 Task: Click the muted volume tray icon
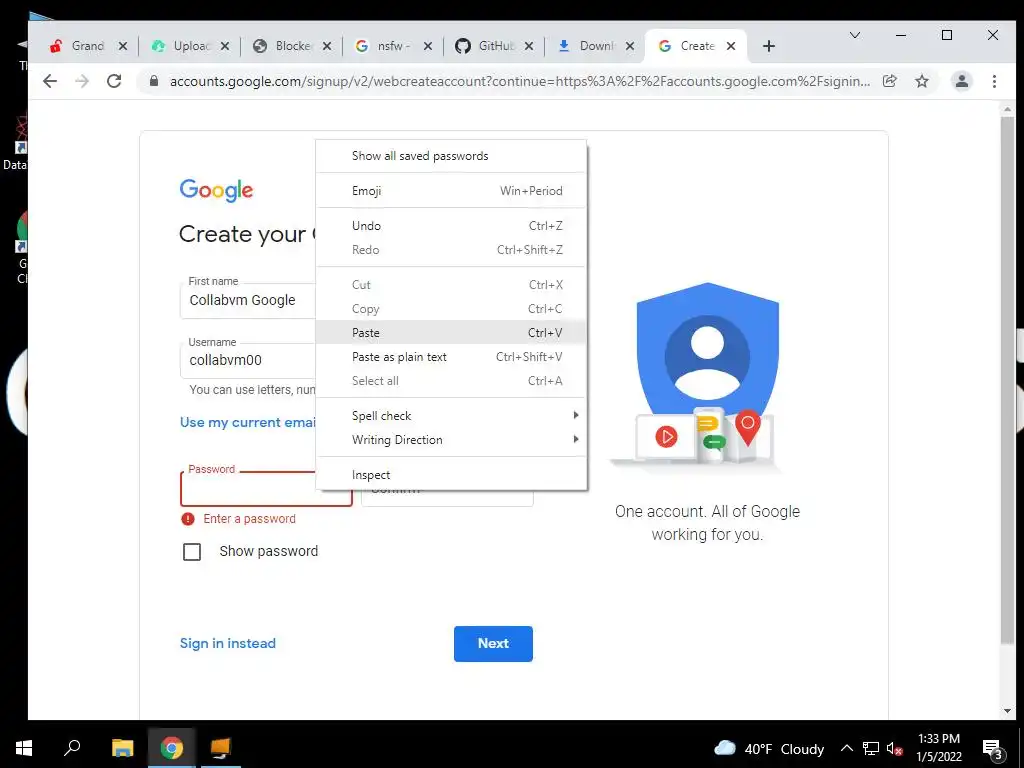(x=894, y=748)
